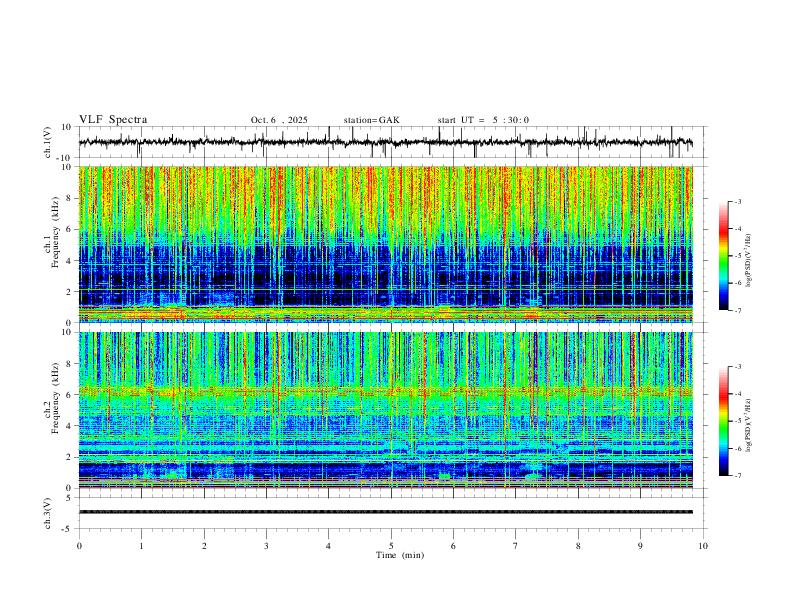Click the ch.1 spectrogram panel
Image resolution: width=792 pixels, height=612 pixels.
(x=386, y=244)
